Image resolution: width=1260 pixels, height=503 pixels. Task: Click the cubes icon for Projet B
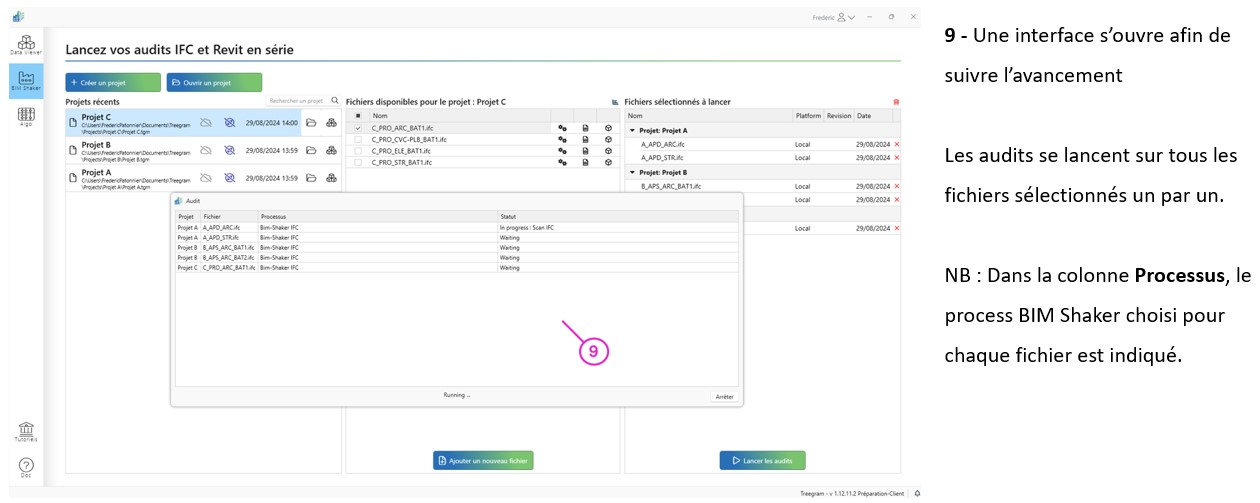tap(331, 150)
